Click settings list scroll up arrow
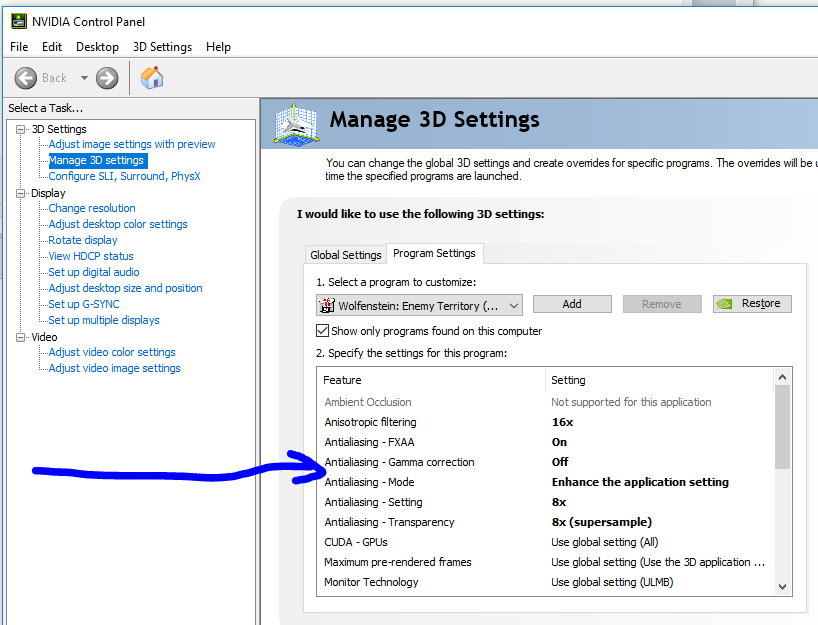This screenshot has width=818, height=625. (x=782, y=377)
